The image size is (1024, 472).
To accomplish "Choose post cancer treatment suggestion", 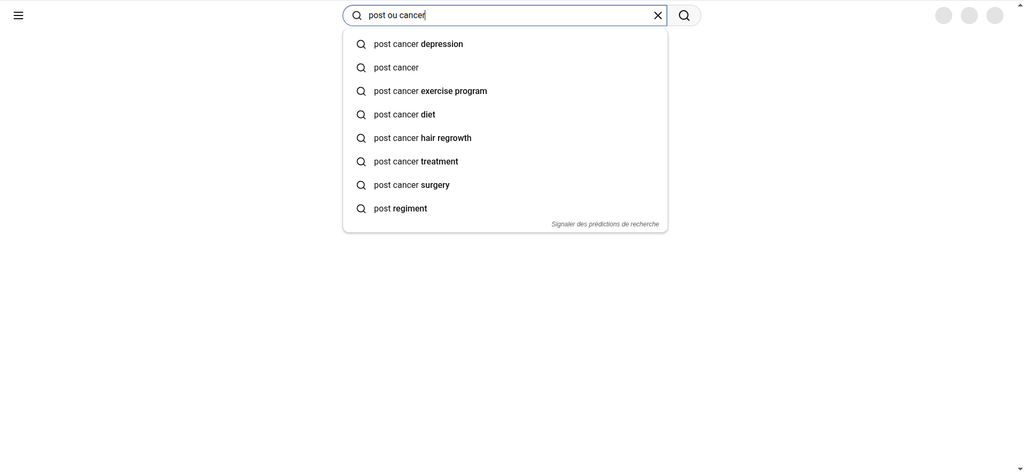I will click(416, 162).
